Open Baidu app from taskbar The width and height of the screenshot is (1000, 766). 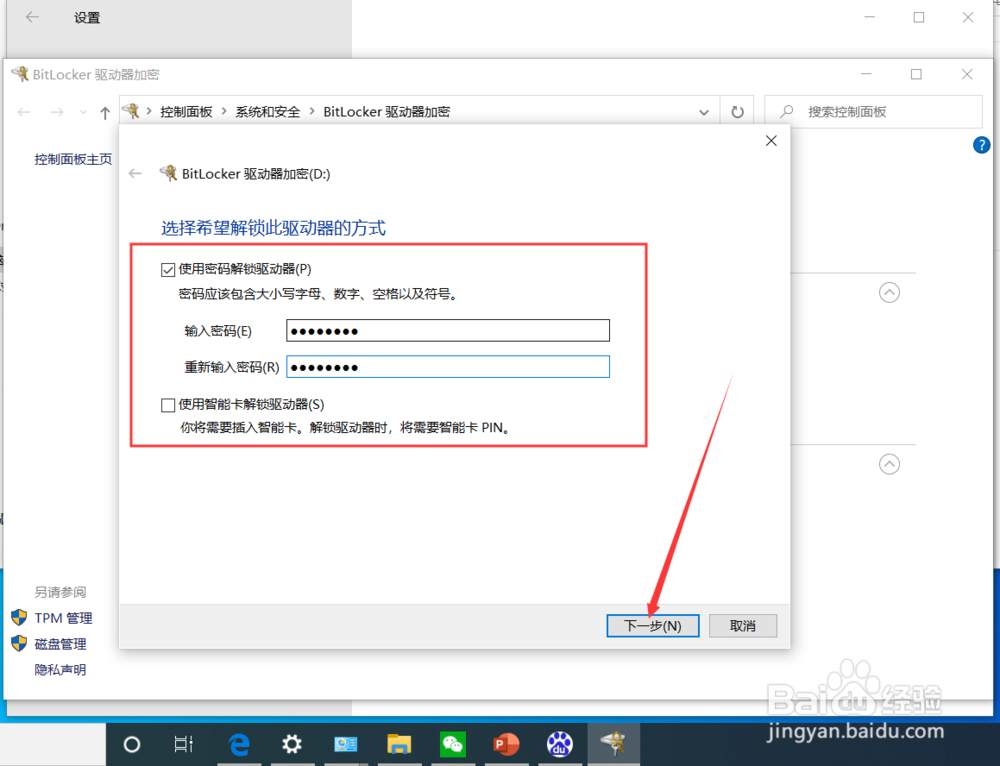[559, 744]
